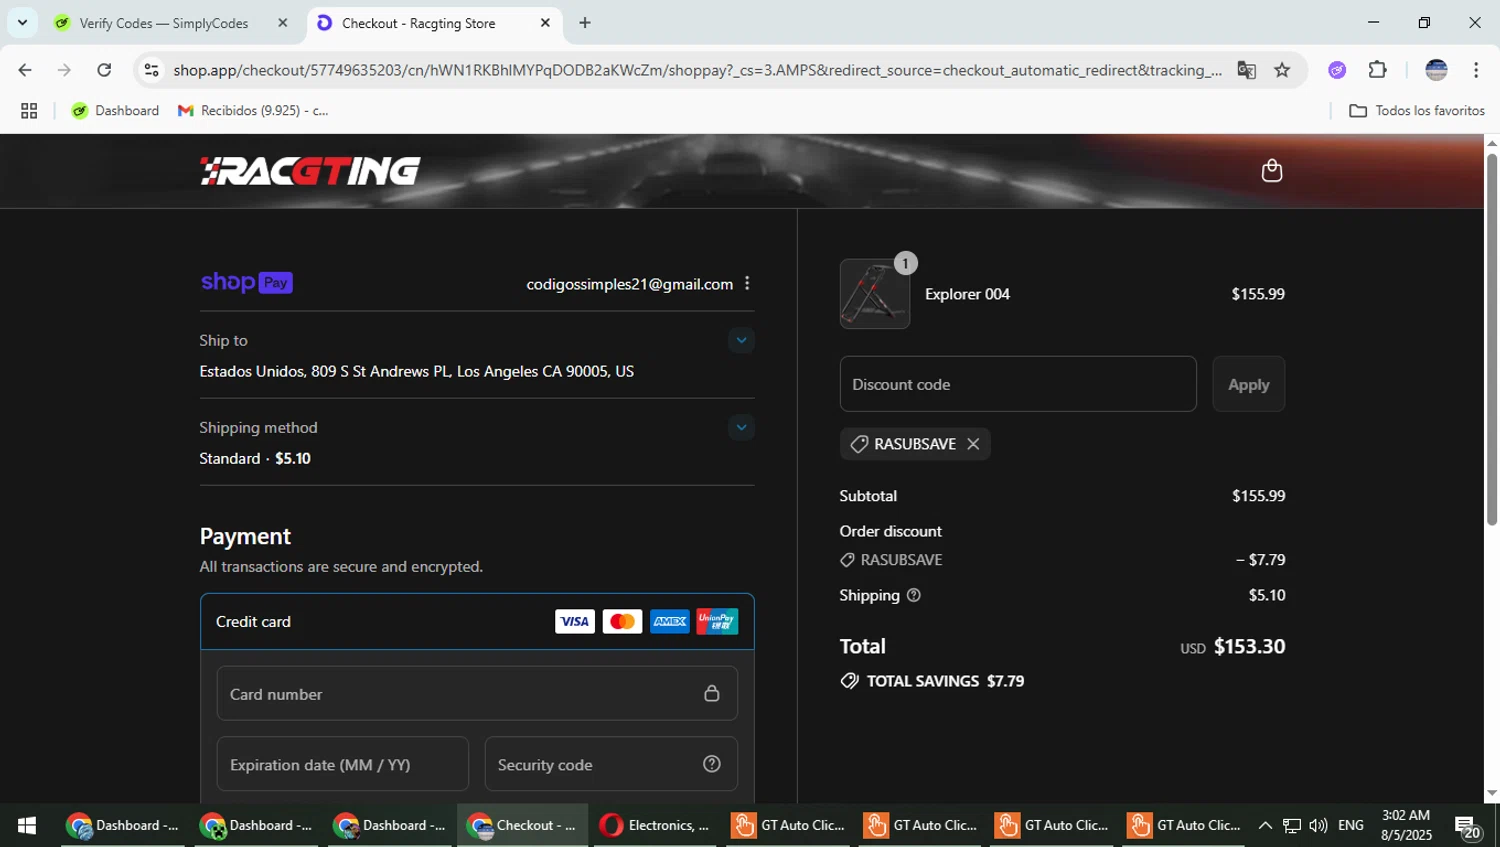1500x847 pixels.
Task: Open the Gmail Recibidos bookmark
Action: pyautogui.click(x=253, y=111)
